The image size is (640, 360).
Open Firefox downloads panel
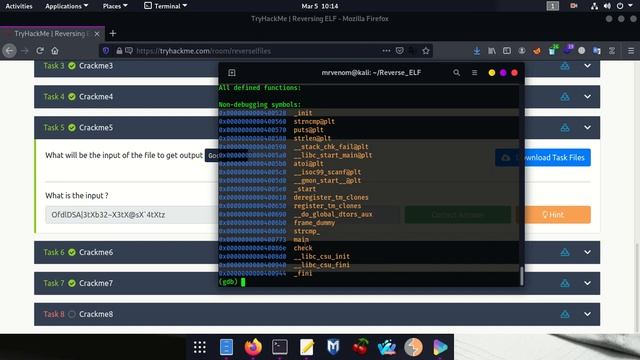(476, 51)
